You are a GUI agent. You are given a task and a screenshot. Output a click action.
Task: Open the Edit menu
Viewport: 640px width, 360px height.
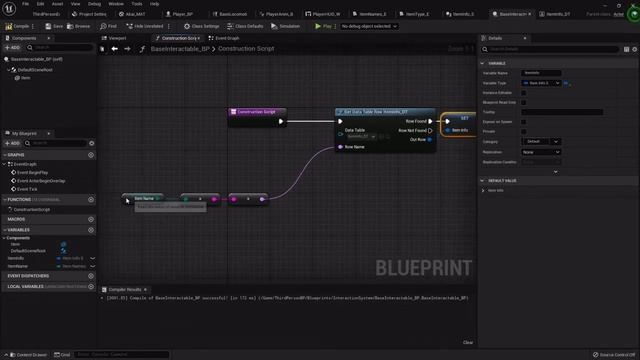pos(40,4)
